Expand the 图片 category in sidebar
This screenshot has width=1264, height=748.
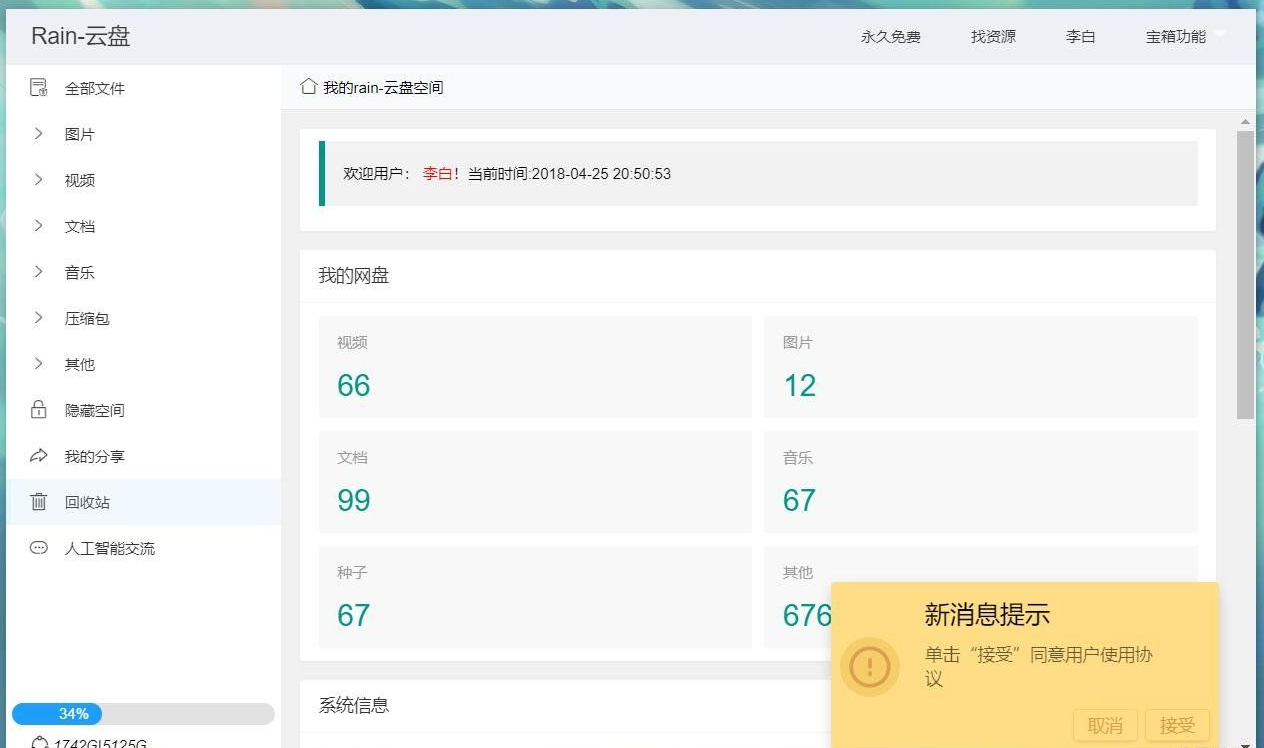pyautogui.click(x=38, y=134)
